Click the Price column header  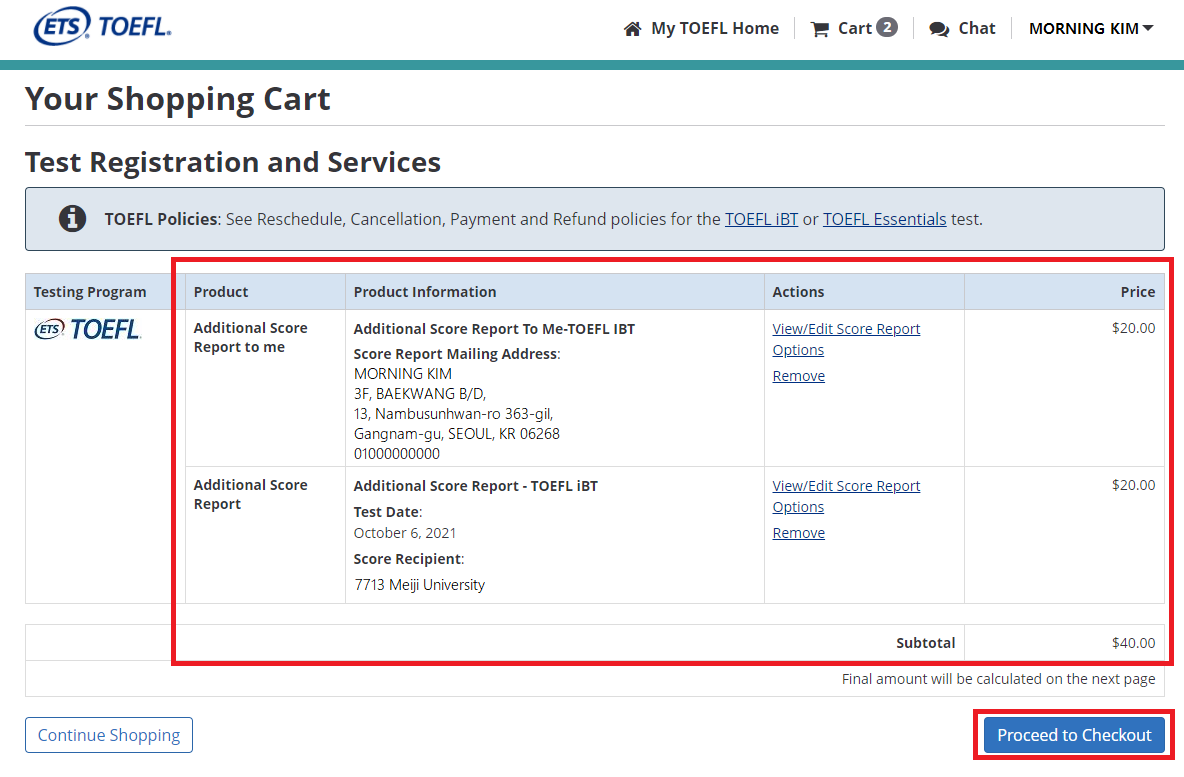(x=1137, y=292)
